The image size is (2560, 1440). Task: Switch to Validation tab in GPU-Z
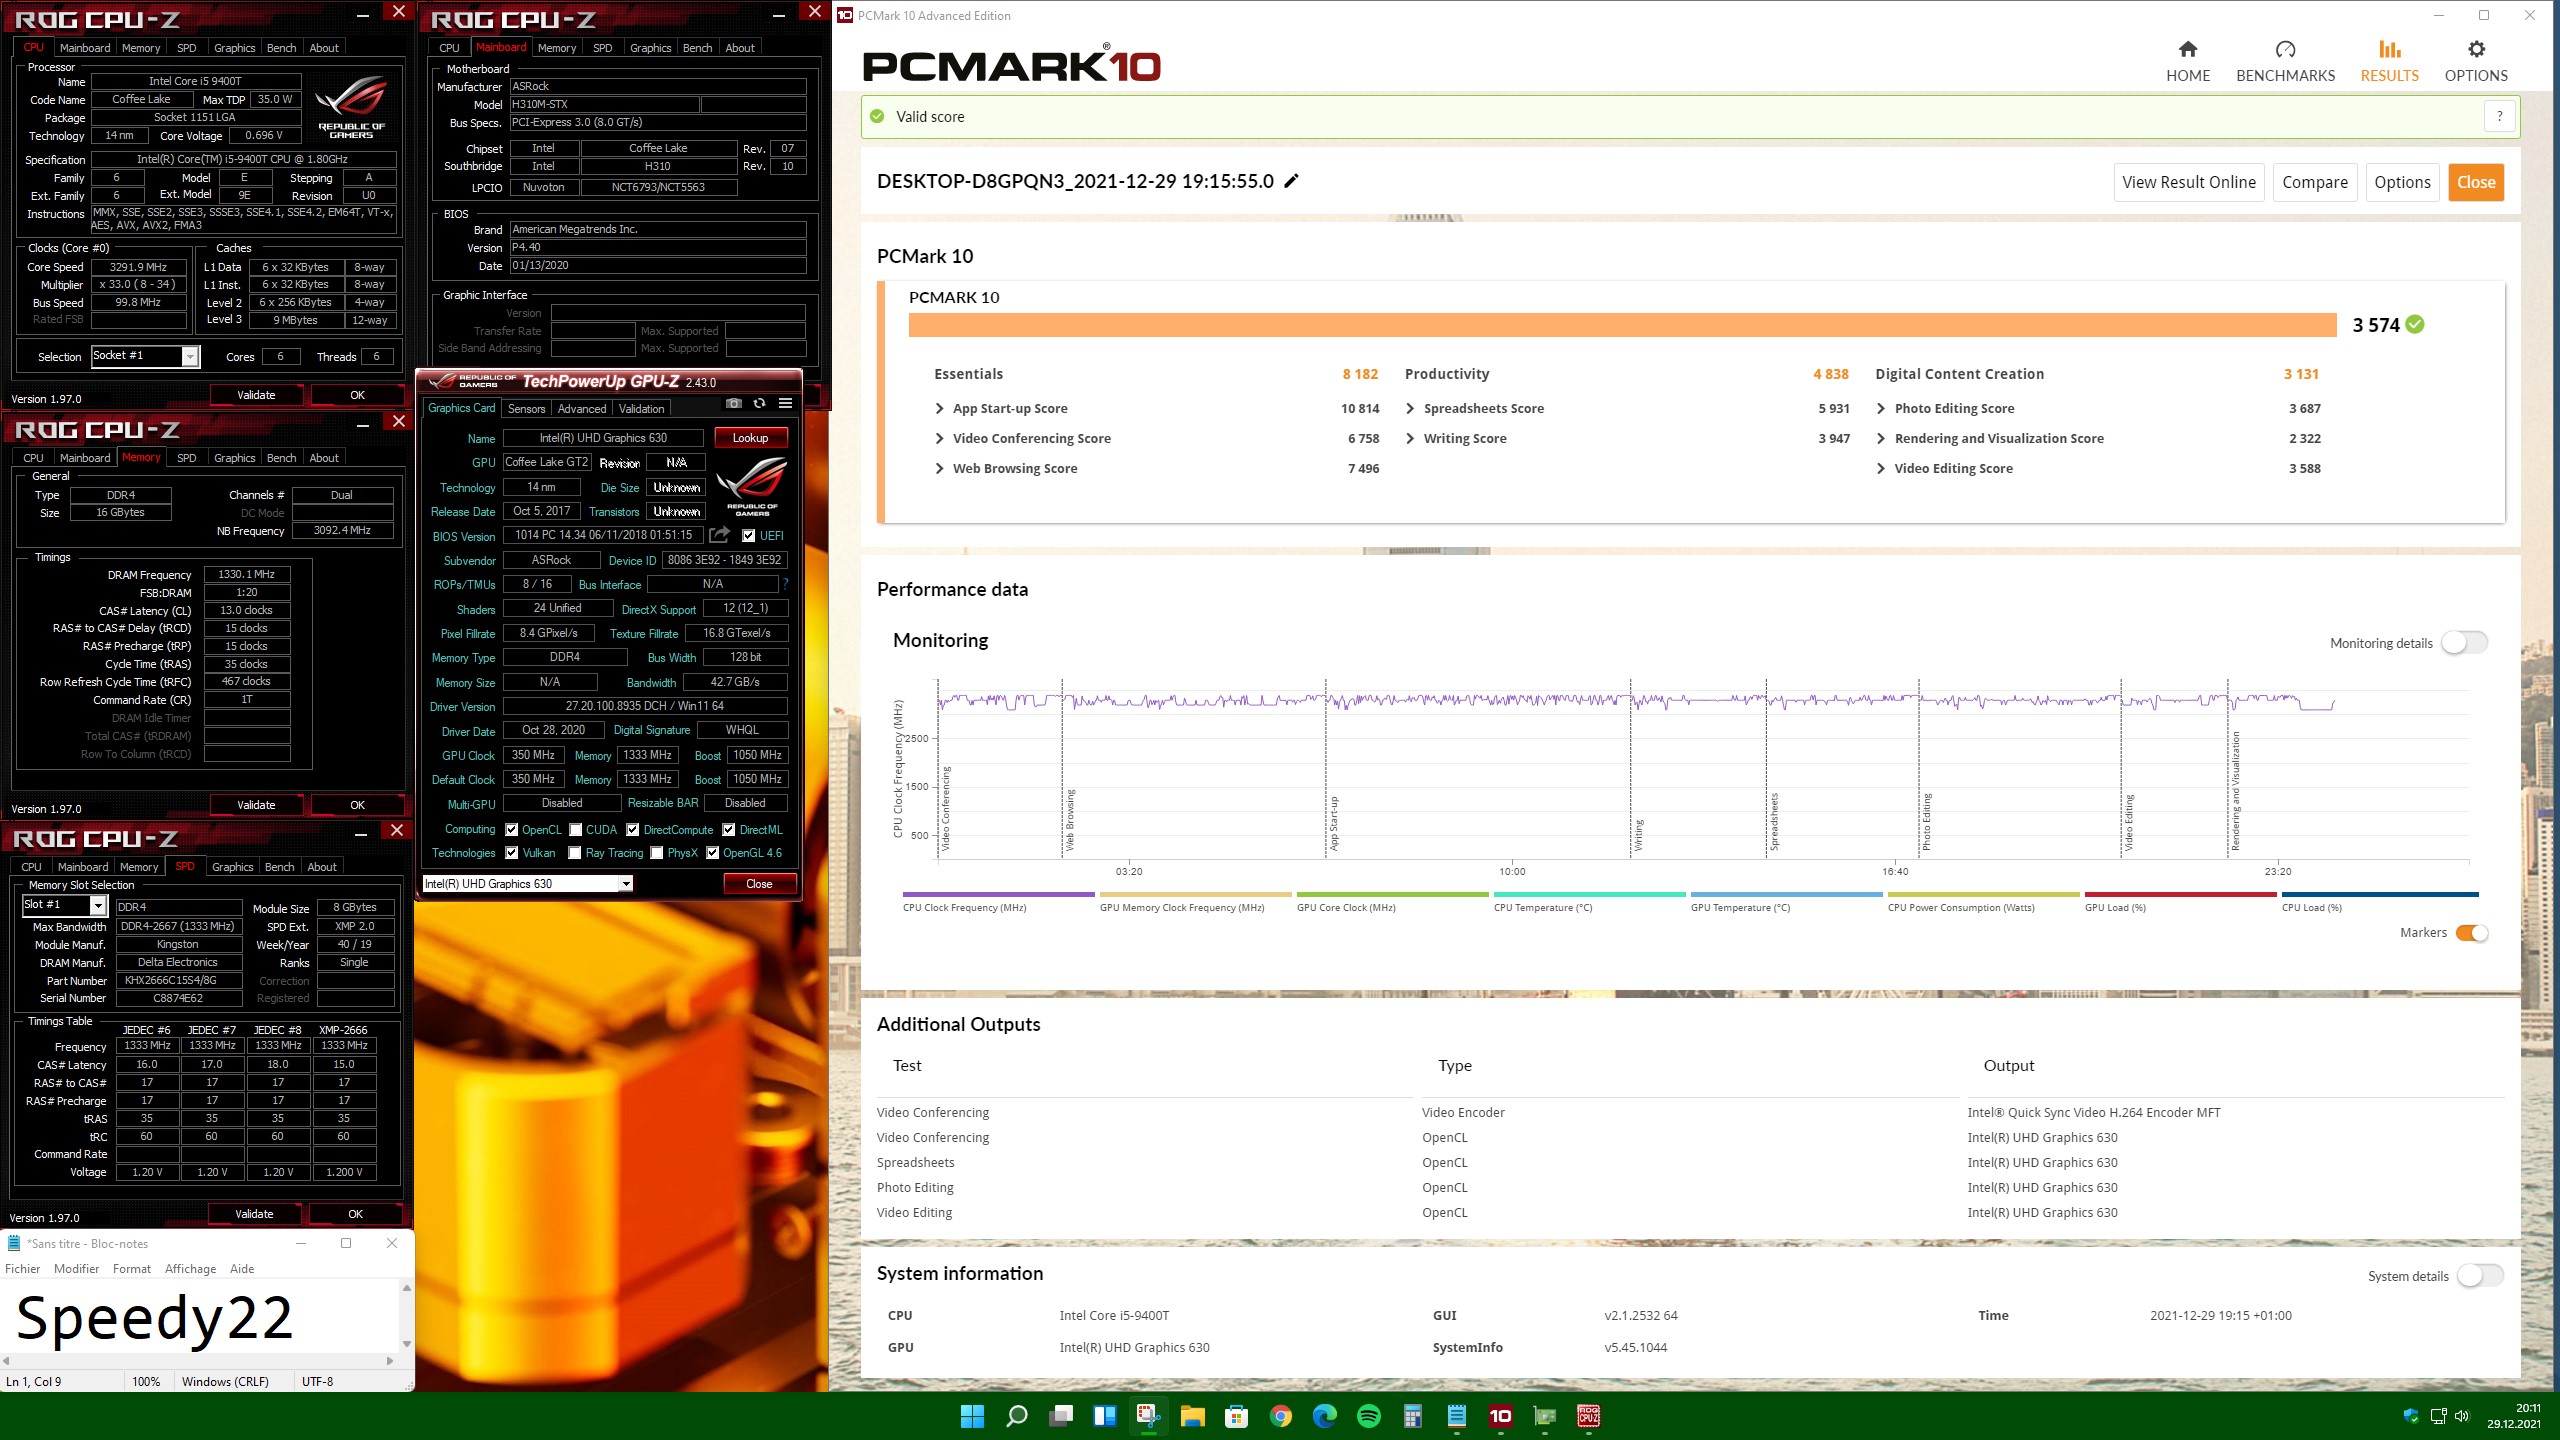641,409
